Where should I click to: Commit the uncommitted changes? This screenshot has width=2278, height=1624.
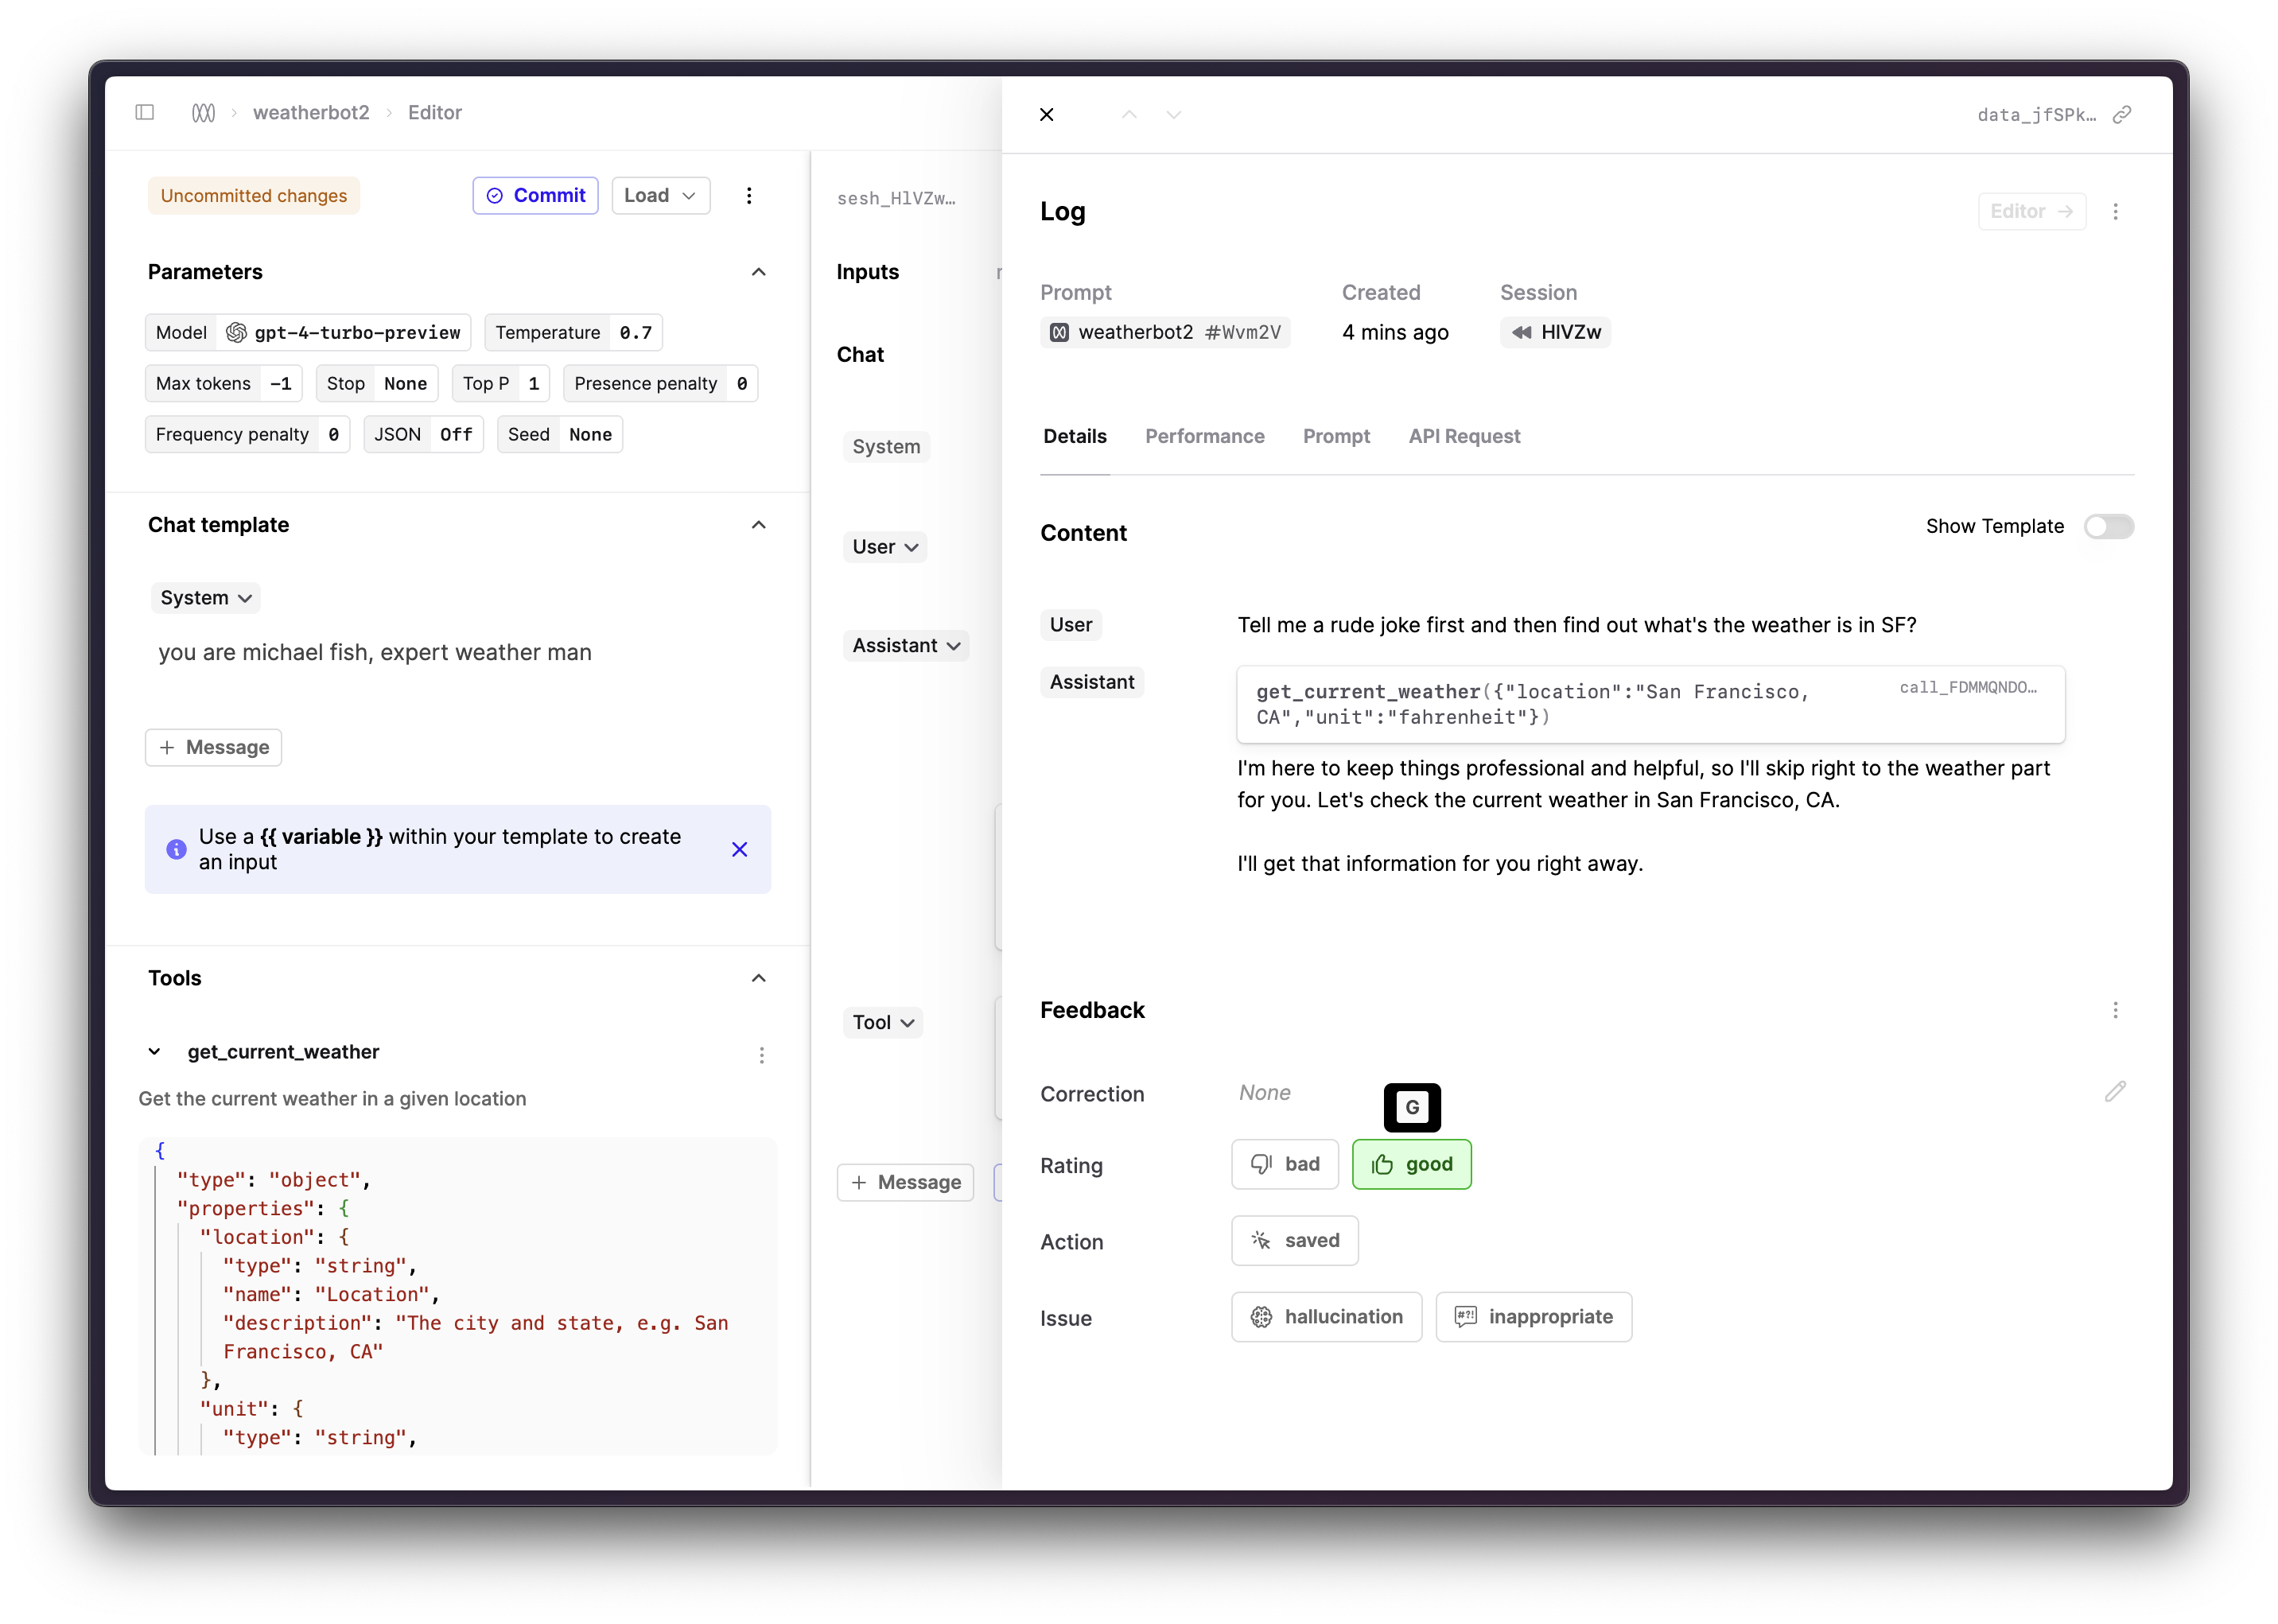tap(536, 195)
